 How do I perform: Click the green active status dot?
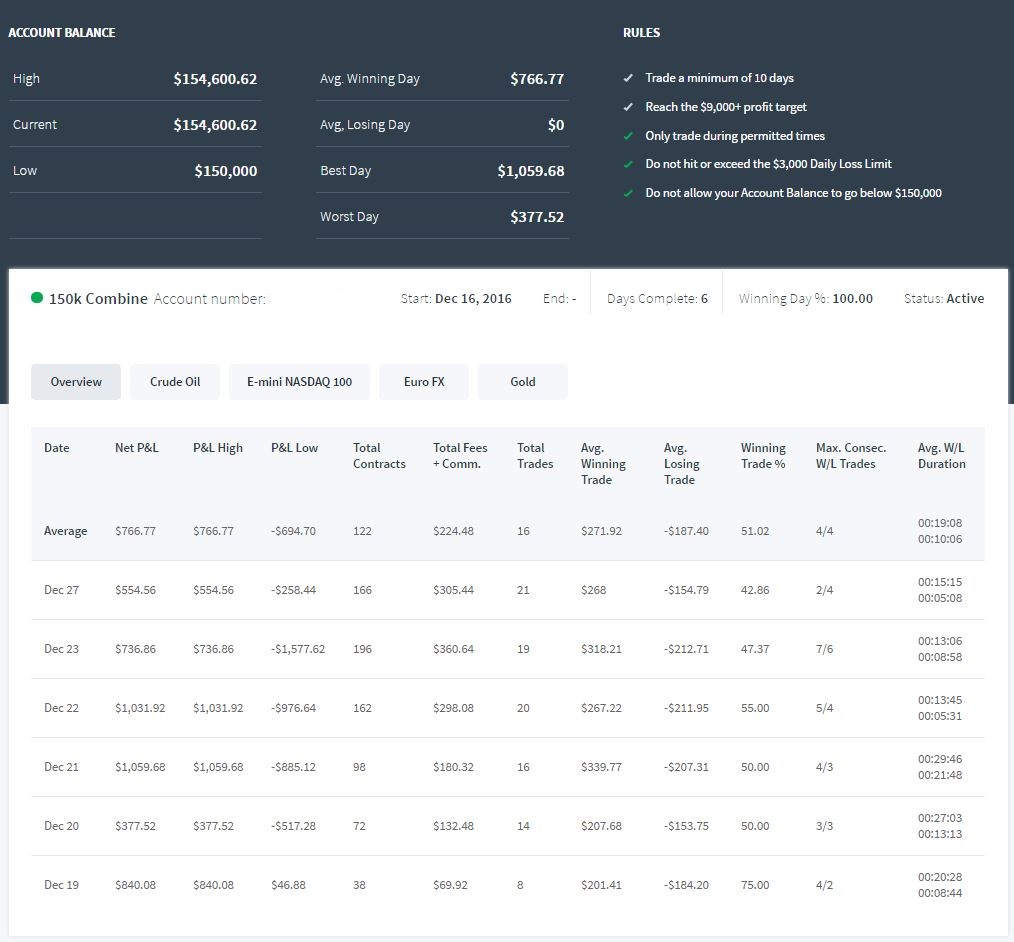[37, 297]
